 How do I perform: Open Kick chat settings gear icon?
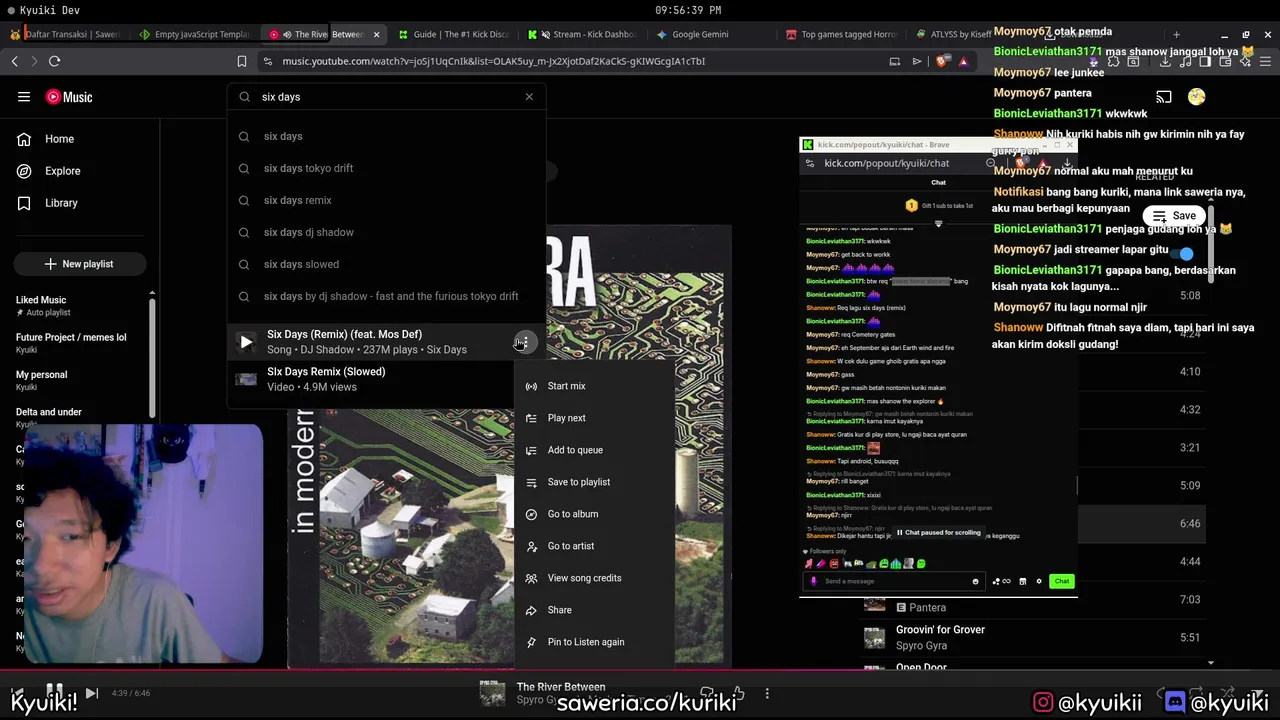click(1039, 581)
